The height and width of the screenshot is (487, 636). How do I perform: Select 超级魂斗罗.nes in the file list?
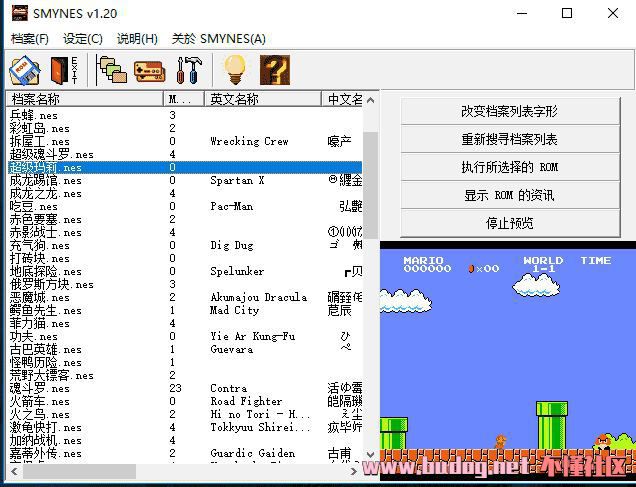tap(52, 154)
